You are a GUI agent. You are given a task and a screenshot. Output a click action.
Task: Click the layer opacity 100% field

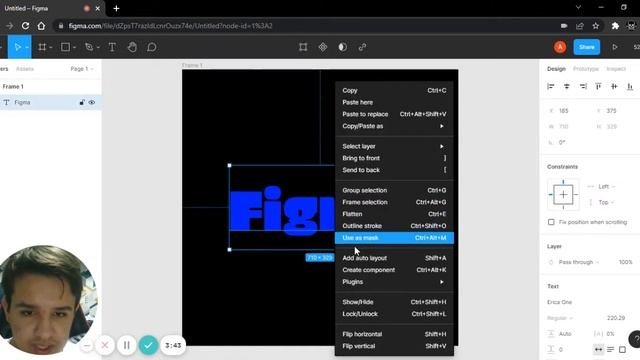tap(625, 262)
